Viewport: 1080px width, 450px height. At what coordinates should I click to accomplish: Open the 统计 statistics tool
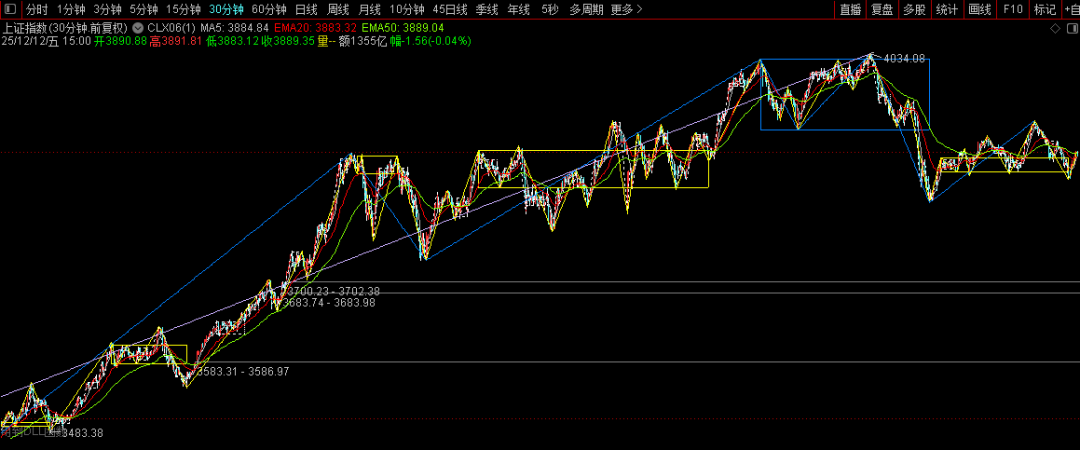946,10
